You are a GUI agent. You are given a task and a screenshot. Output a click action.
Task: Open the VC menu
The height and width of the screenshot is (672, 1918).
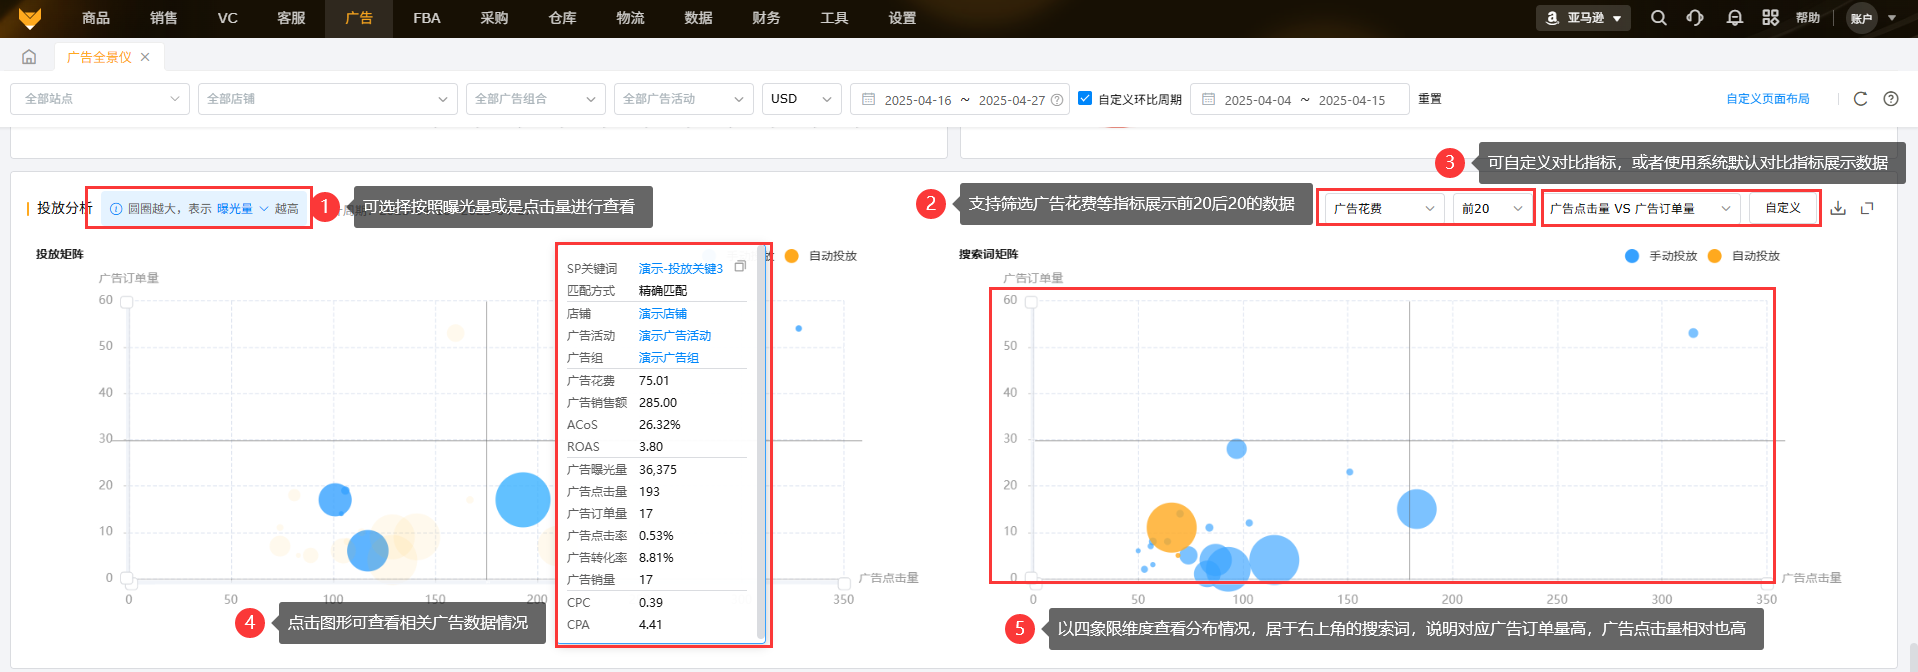228,18
